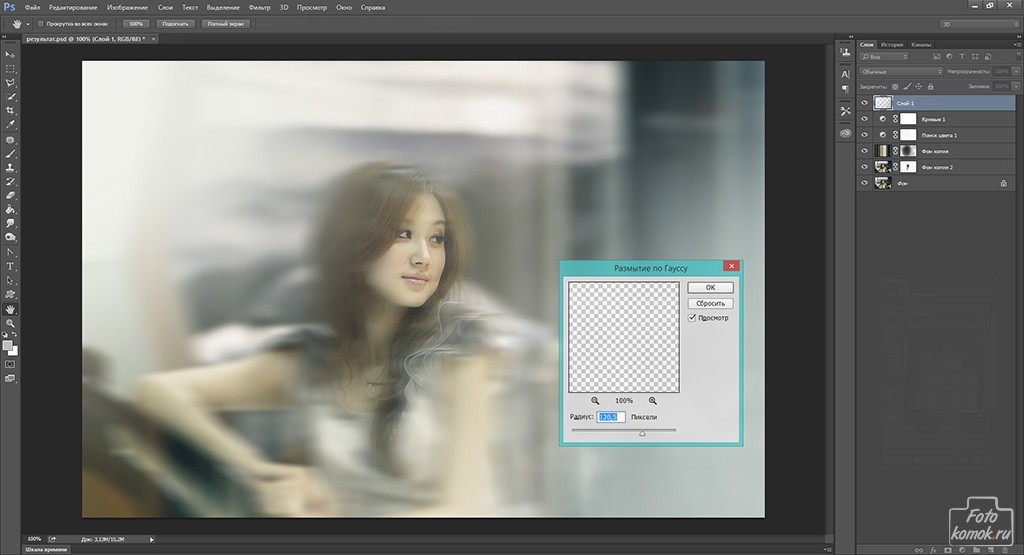Hide the Фон background layer
1024x555 pixels.
coord(865,183)
